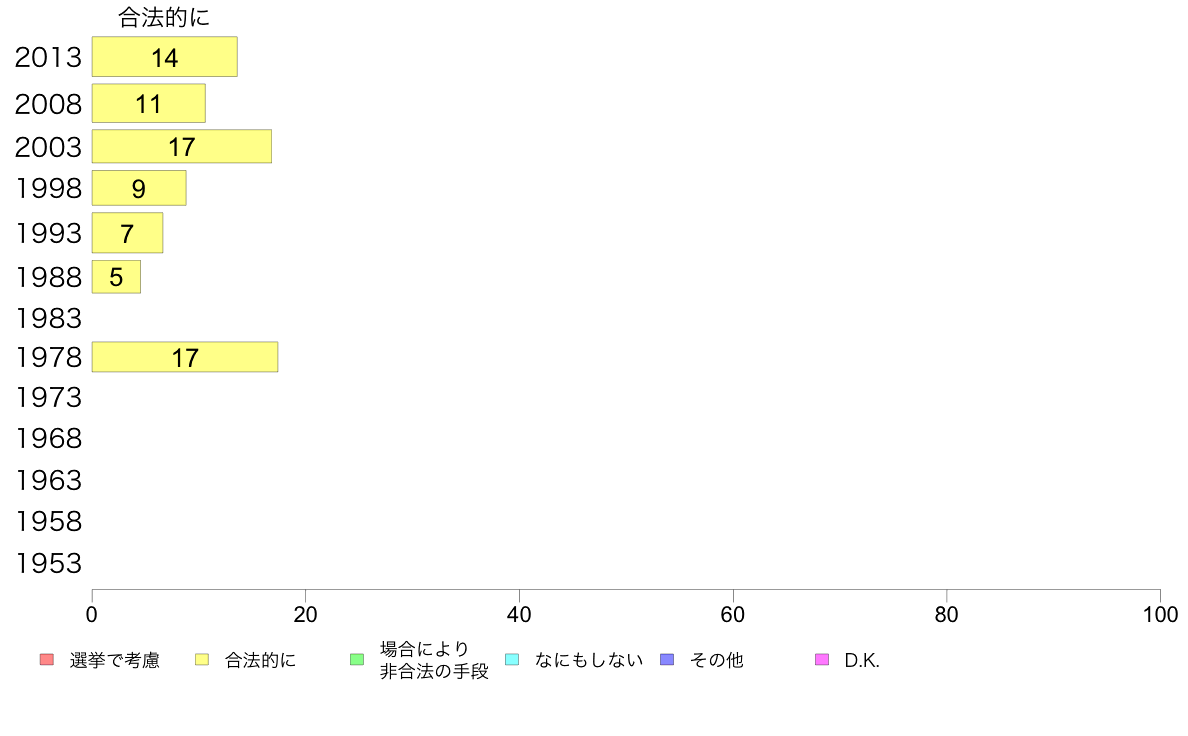Viewport: 1188px width, 736px height.
Task: Select the 1998 bar showing 9
Action: tap(139, 188)
